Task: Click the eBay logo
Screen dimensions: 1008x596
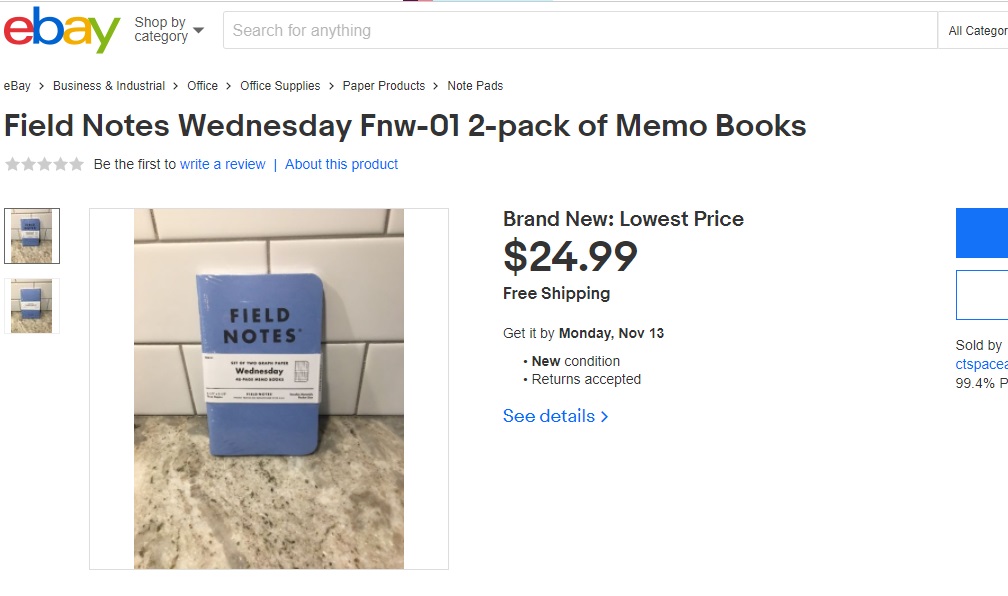Action: click(62, 30)
